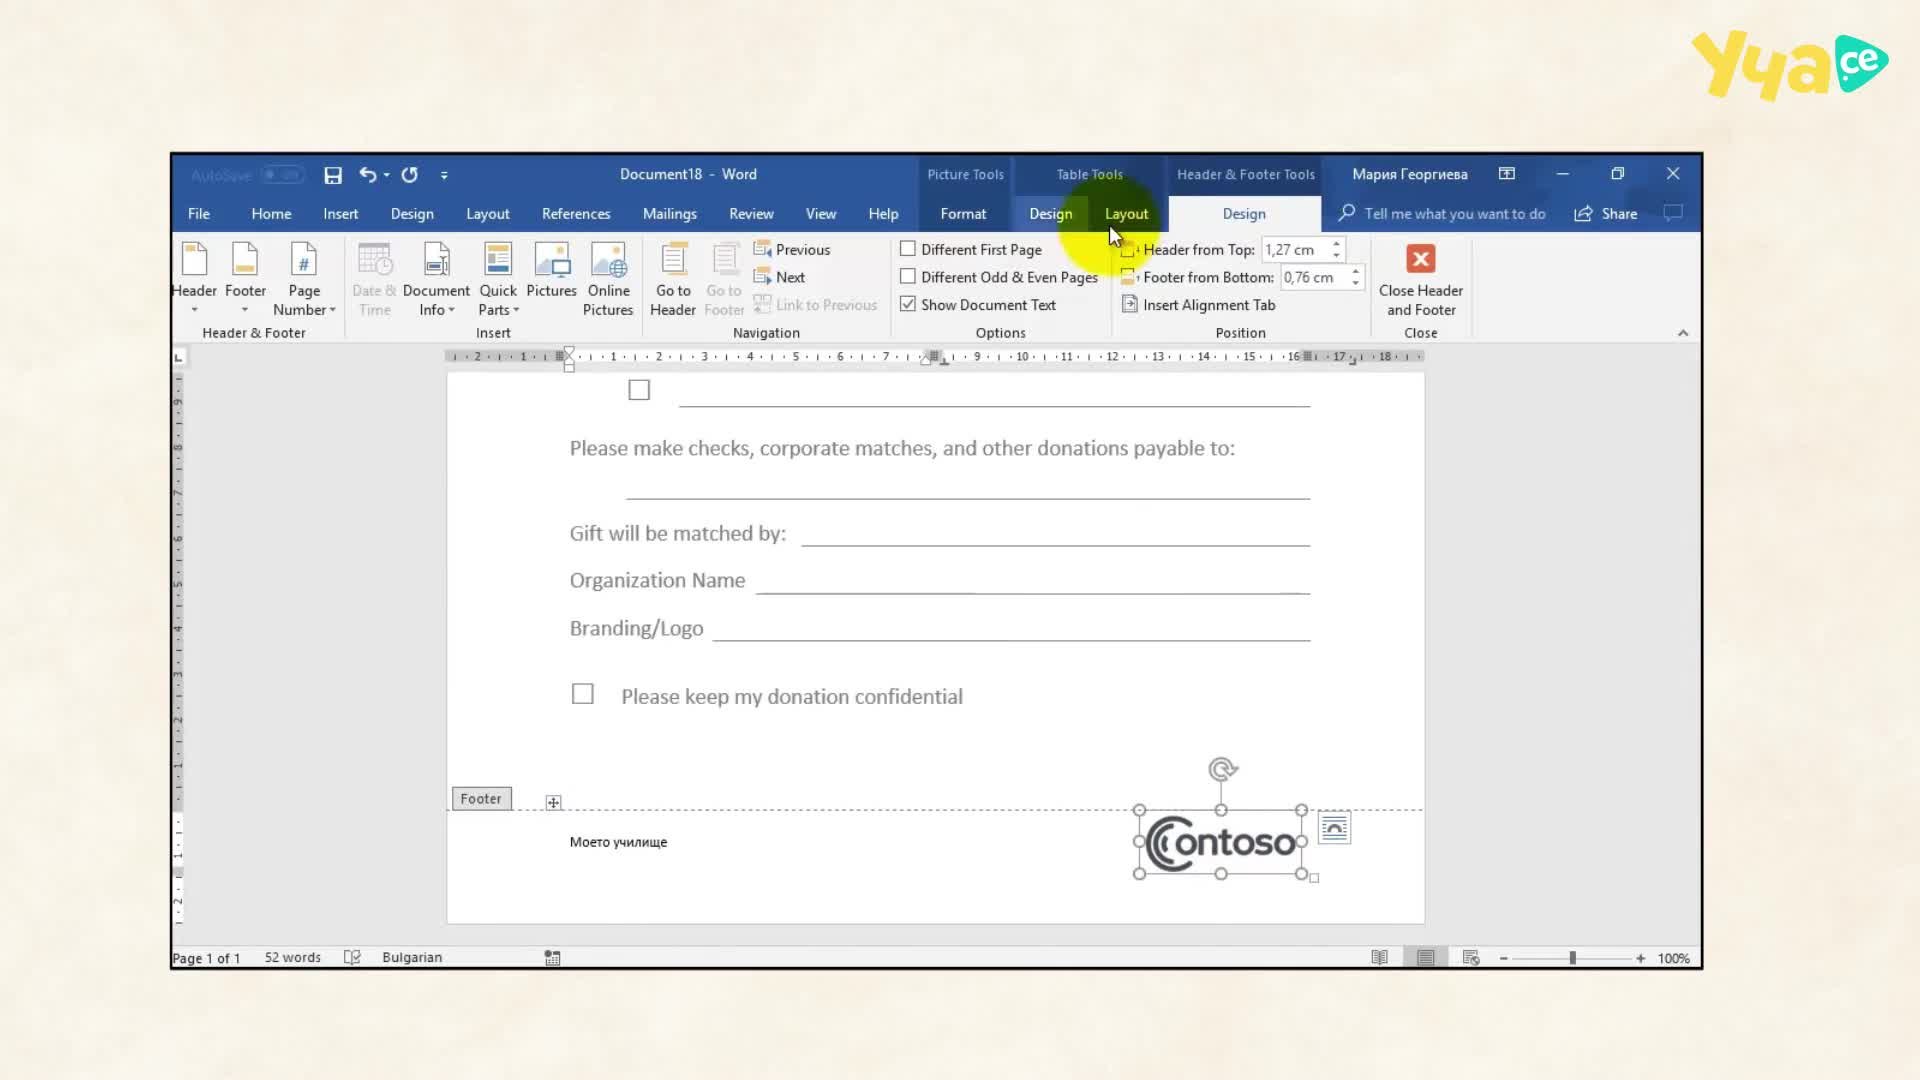Open the Table Tools Design tab
1920x1080 pixels.
click(1050, 214)
